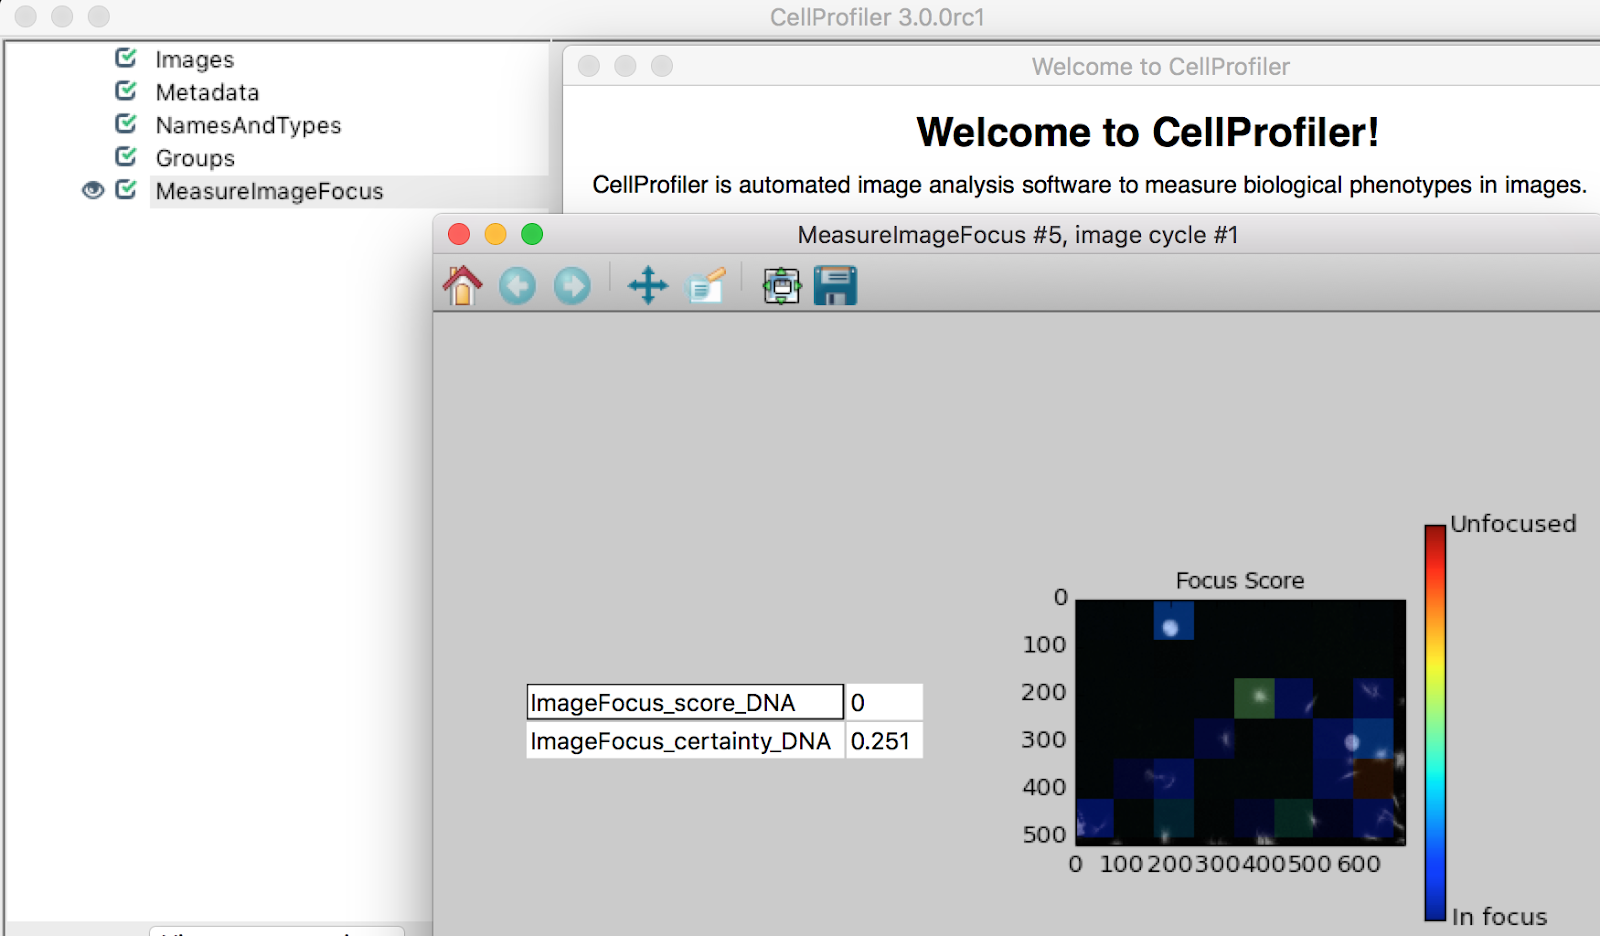The image size is (1600, 936).
Task: Click the "Unfocused" colorbar label
Action: pyautogui.click(x=1513, y=524)
